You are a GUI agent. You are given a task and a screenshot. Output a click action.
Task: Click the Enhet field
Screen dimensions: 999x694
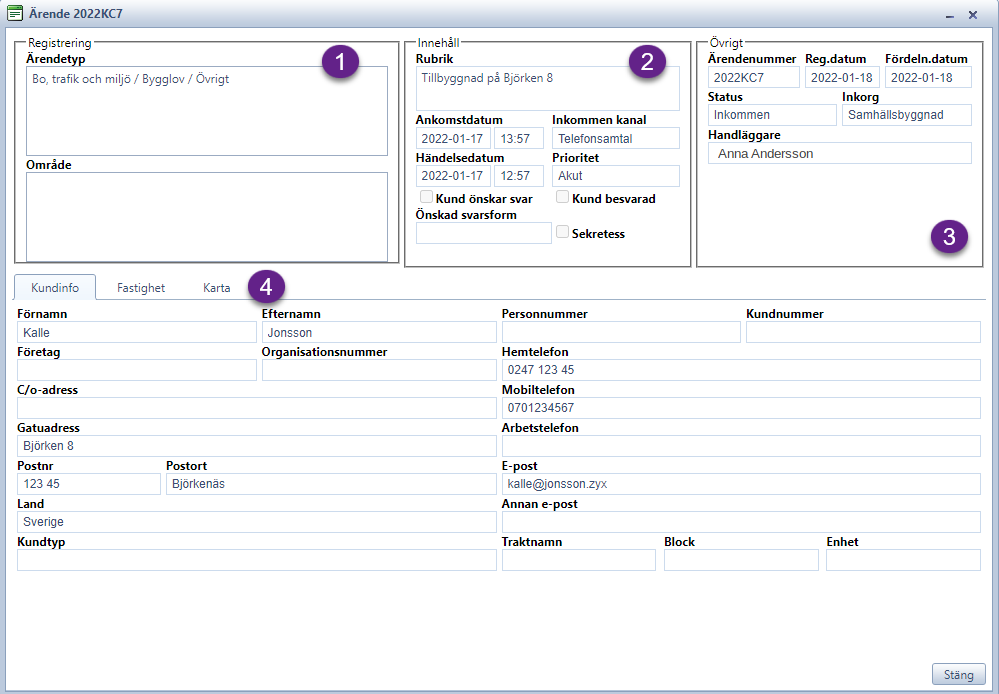pos(903,560)
